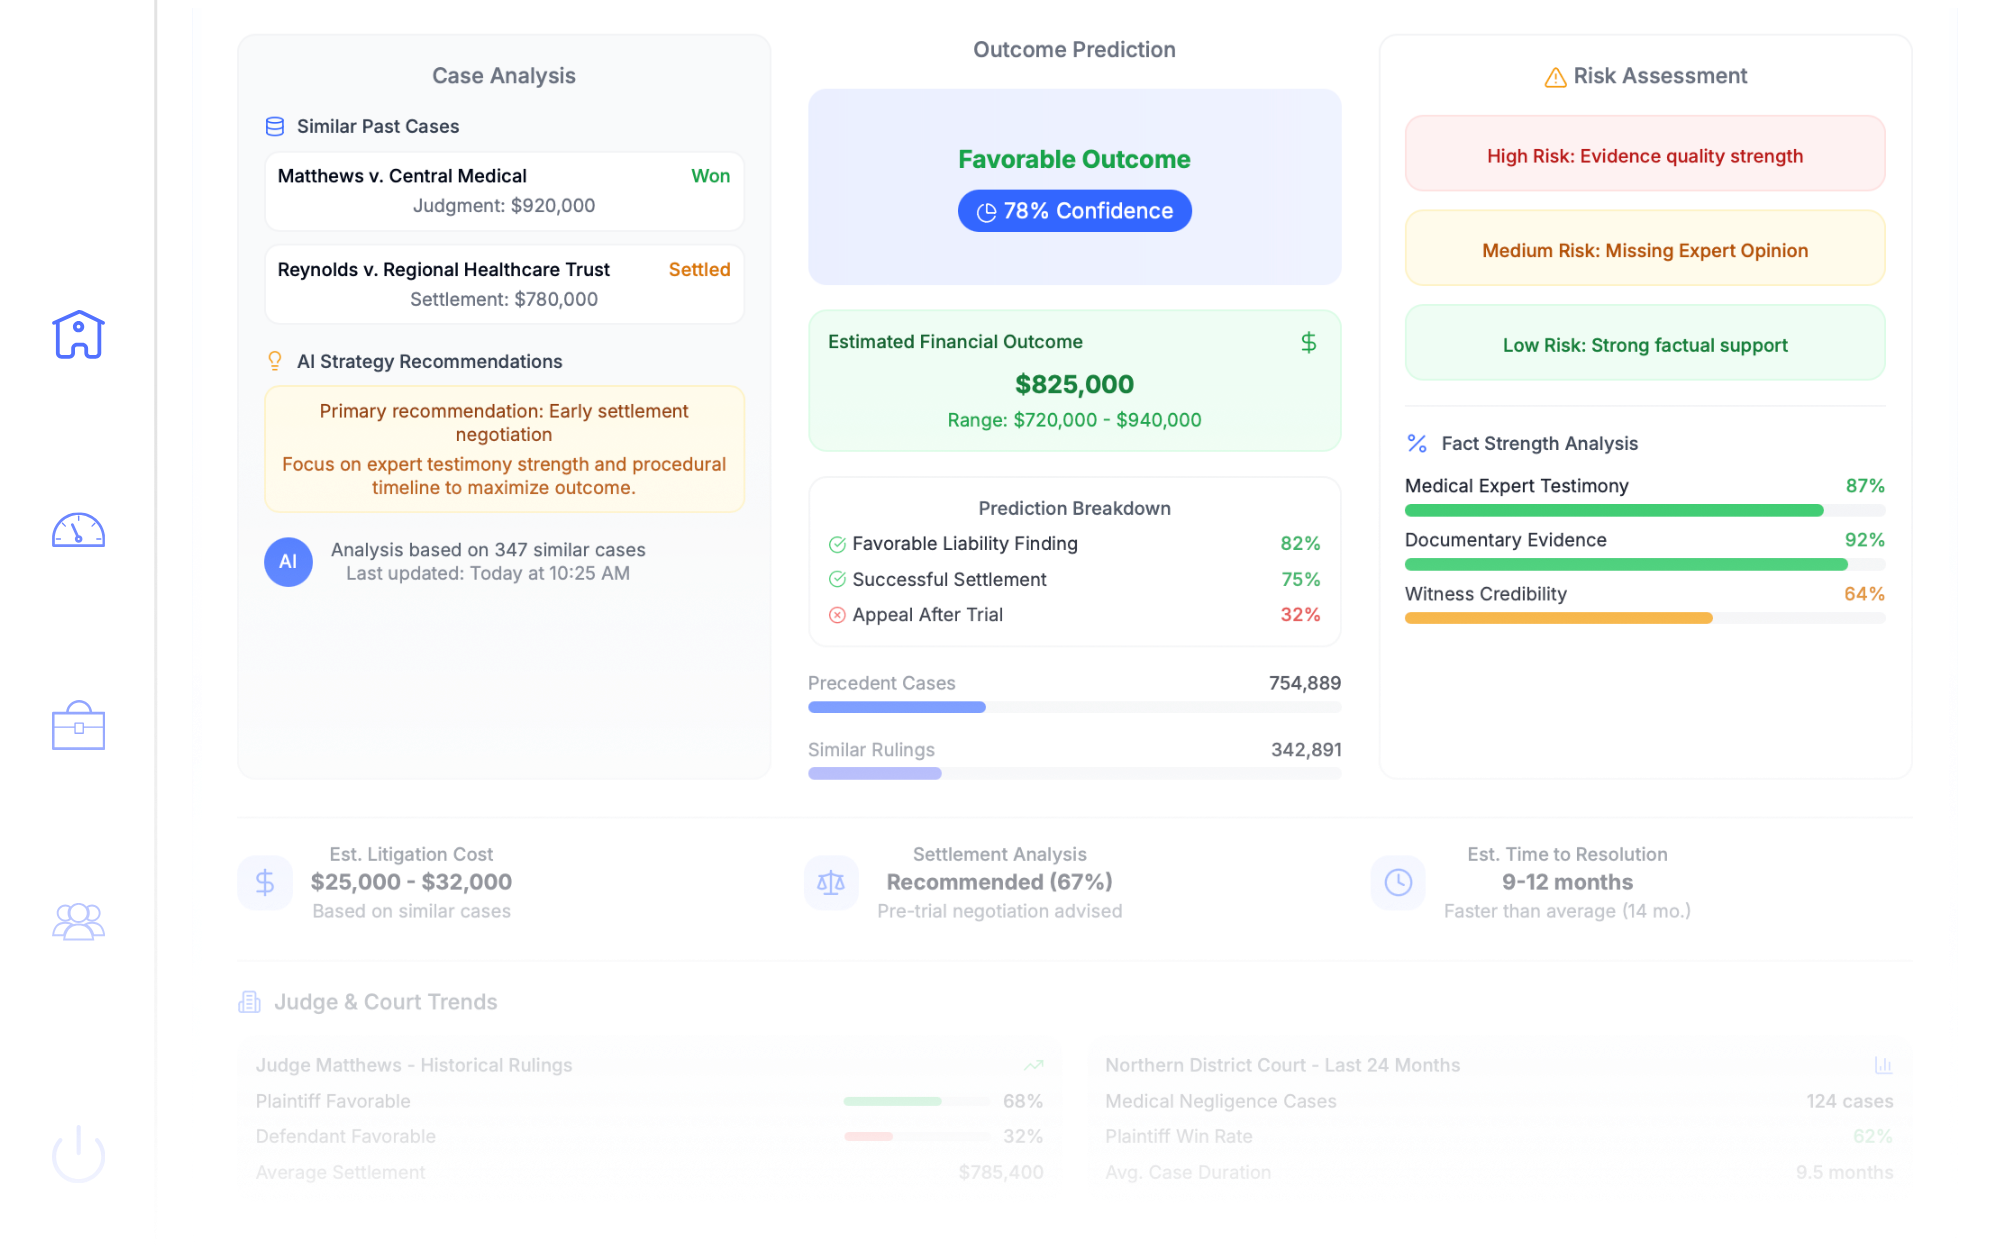Click the database icon next to Similar Past Cases

tap(275, 126)
